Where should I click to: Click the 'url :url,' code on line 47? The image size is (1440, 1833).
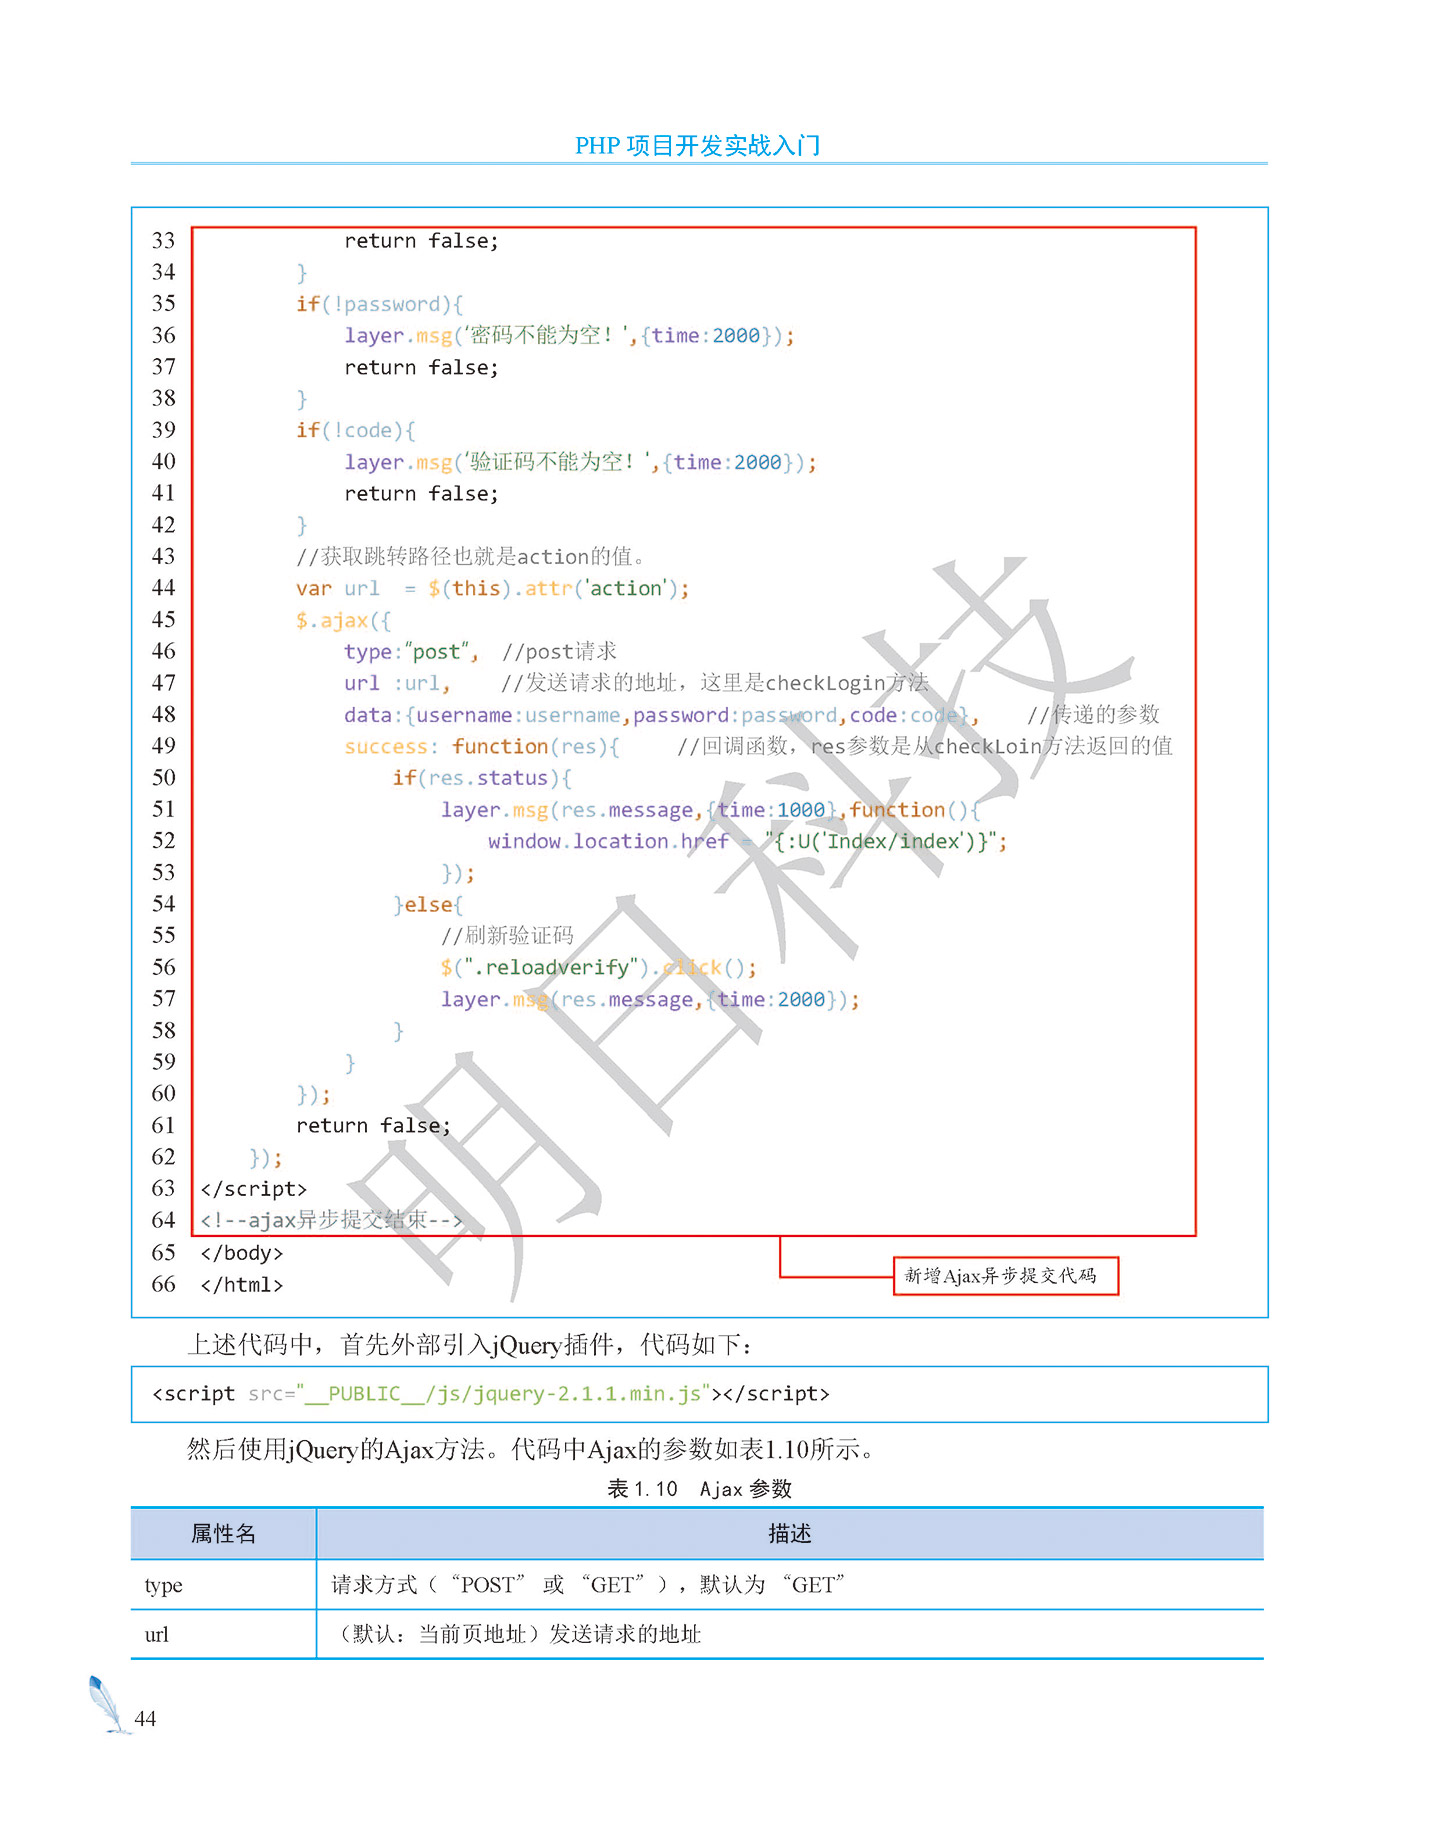click(x=397, y=683)
